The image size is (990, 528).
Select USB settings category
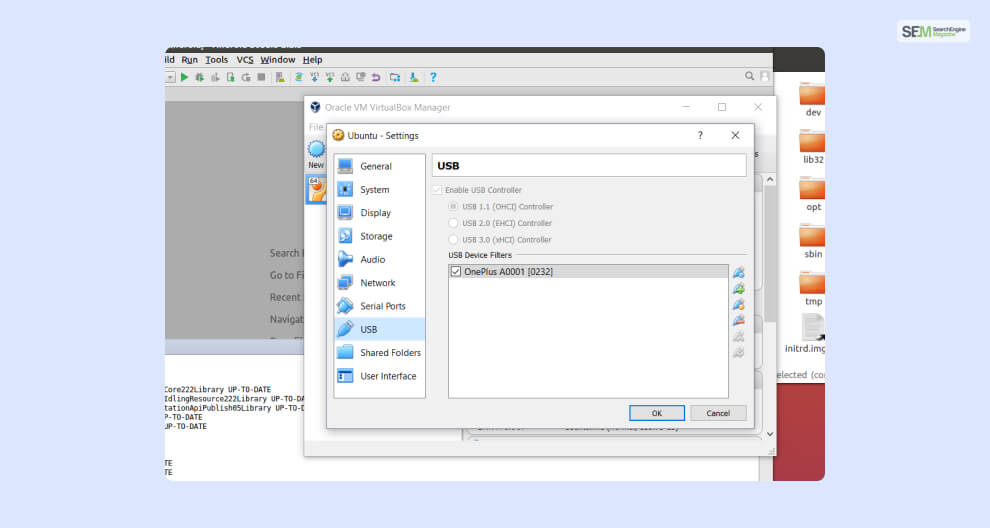pos(379,330)
